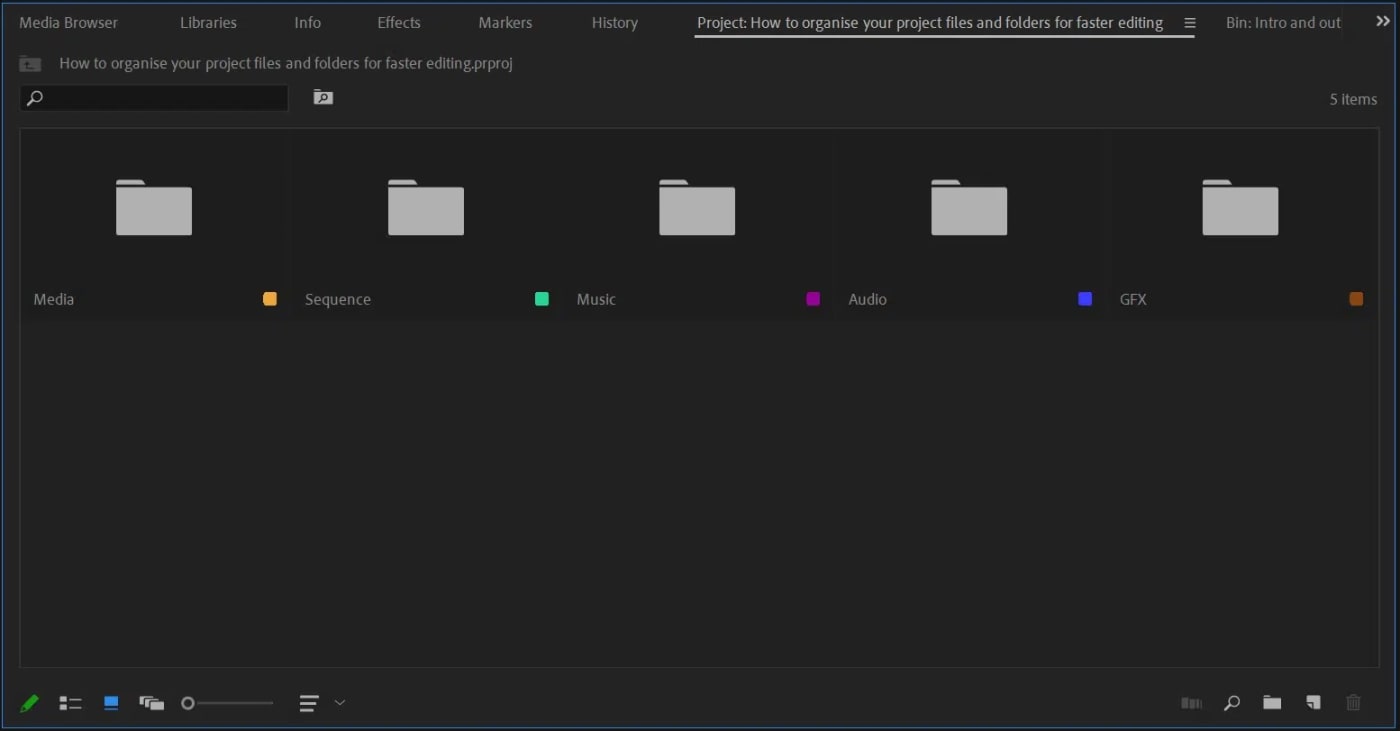Open the Project panel menu via hamburger icon

click(1189, 22)
